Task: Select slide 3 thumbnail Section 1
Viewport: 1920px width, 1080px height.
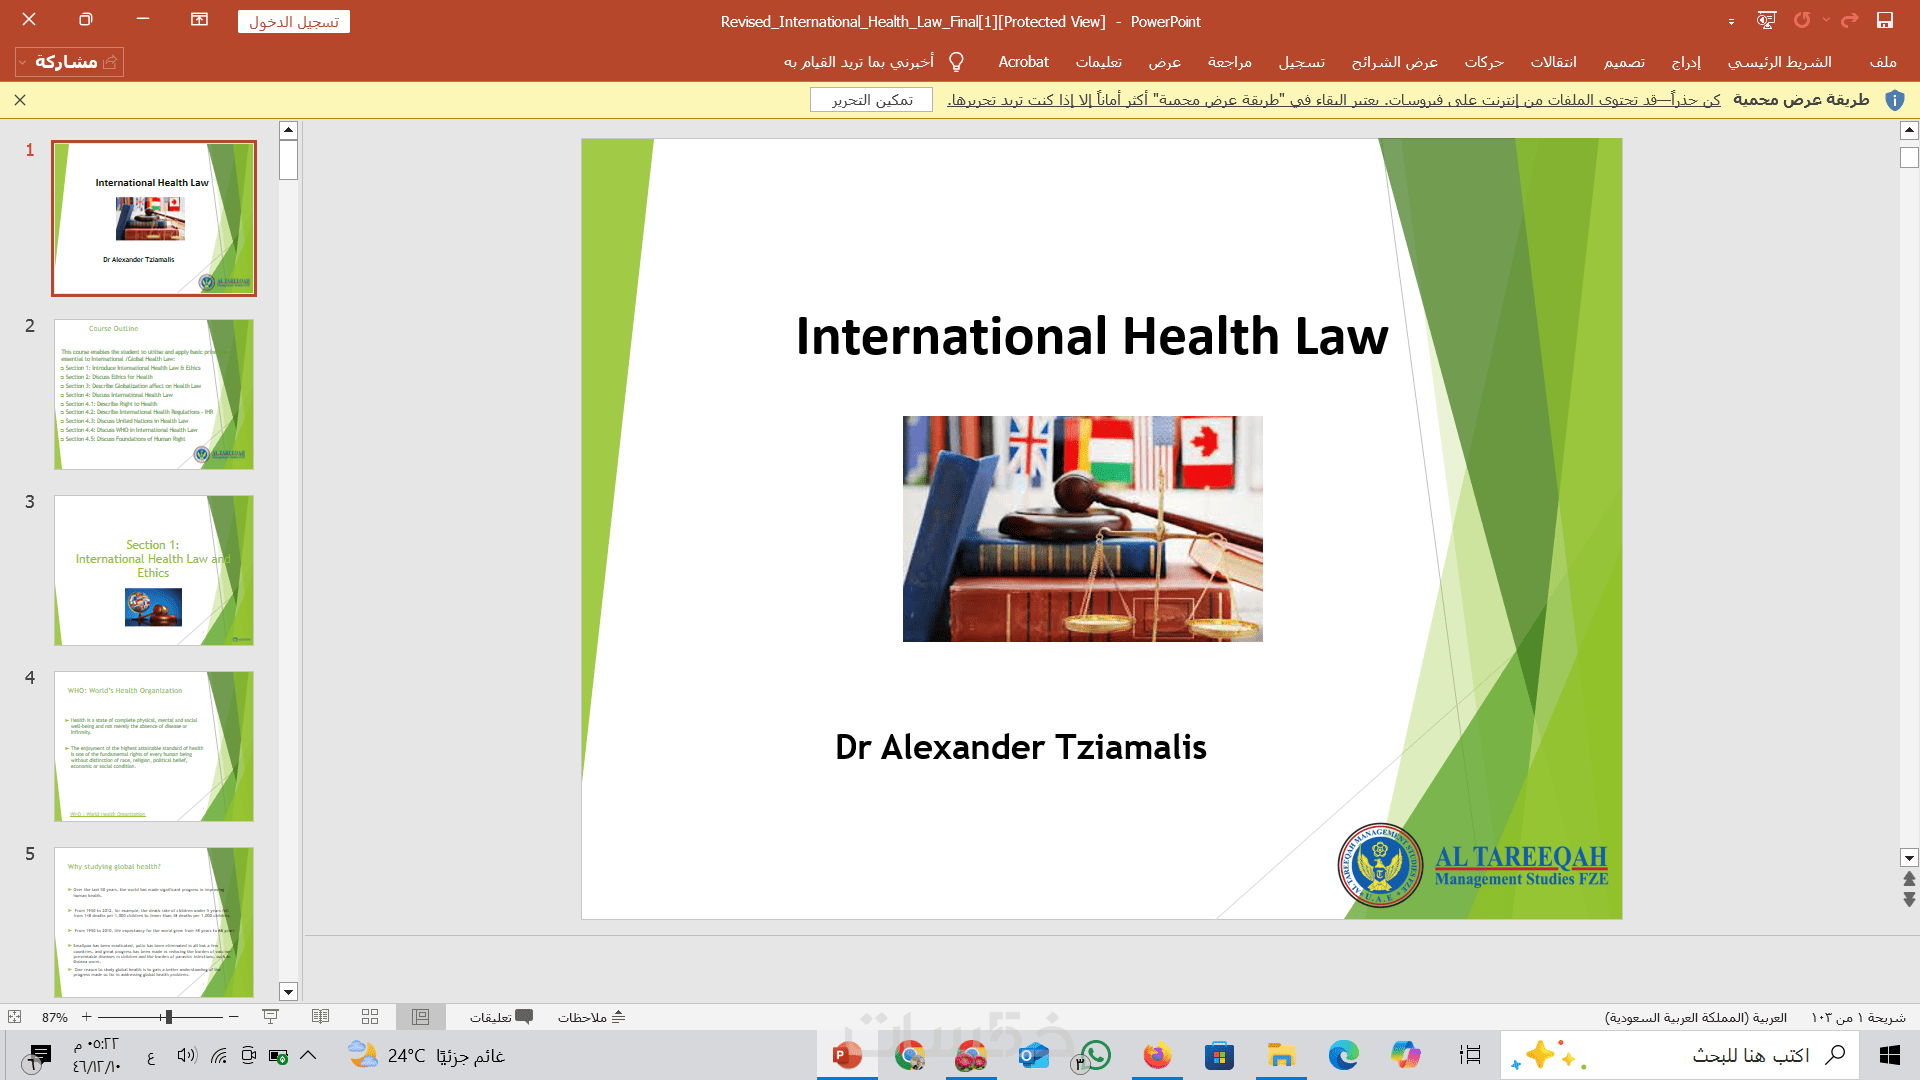Action: (154, 570)
